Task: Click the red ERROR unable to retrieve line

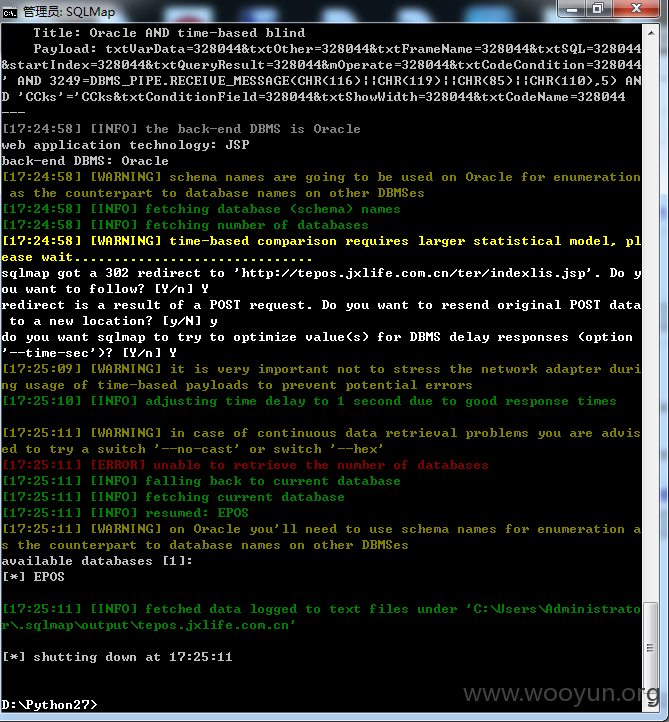Action: point(245,465)
